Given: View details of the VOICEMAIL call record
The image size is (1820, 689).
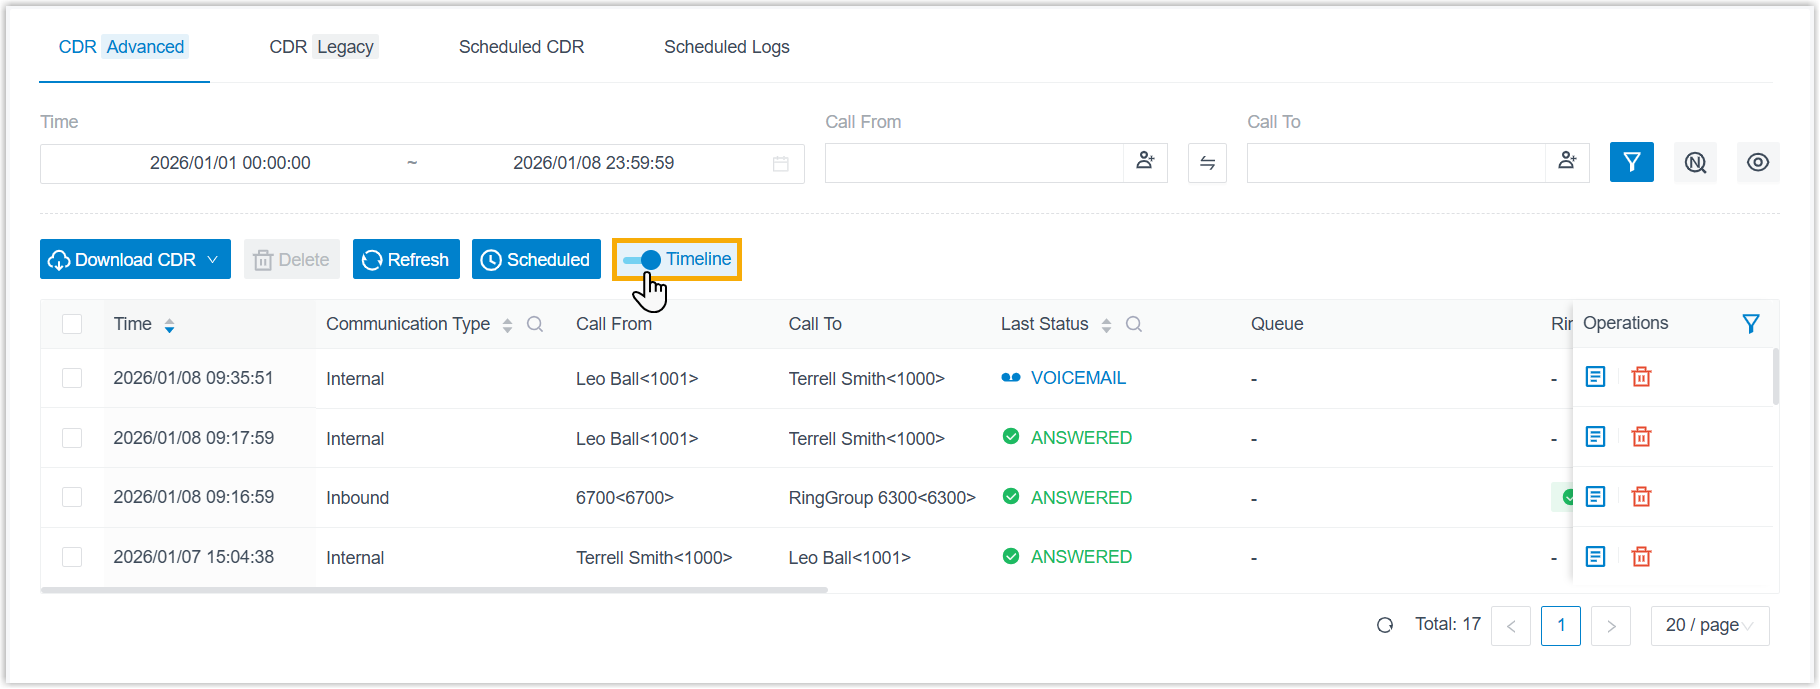Looking at the screenshot, I should (1595, 377).
